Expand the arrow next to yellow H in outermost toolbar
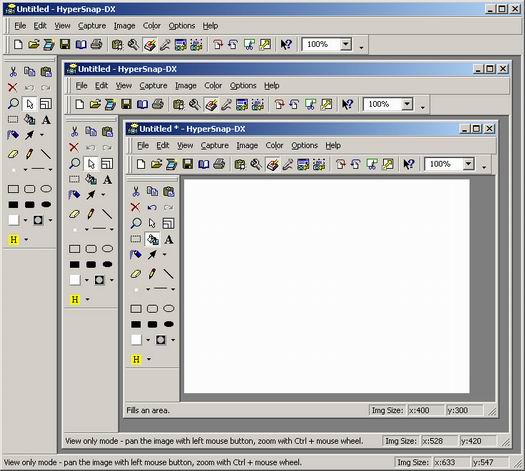This screenshot has width=525, height=471. [x=26, y=240]
